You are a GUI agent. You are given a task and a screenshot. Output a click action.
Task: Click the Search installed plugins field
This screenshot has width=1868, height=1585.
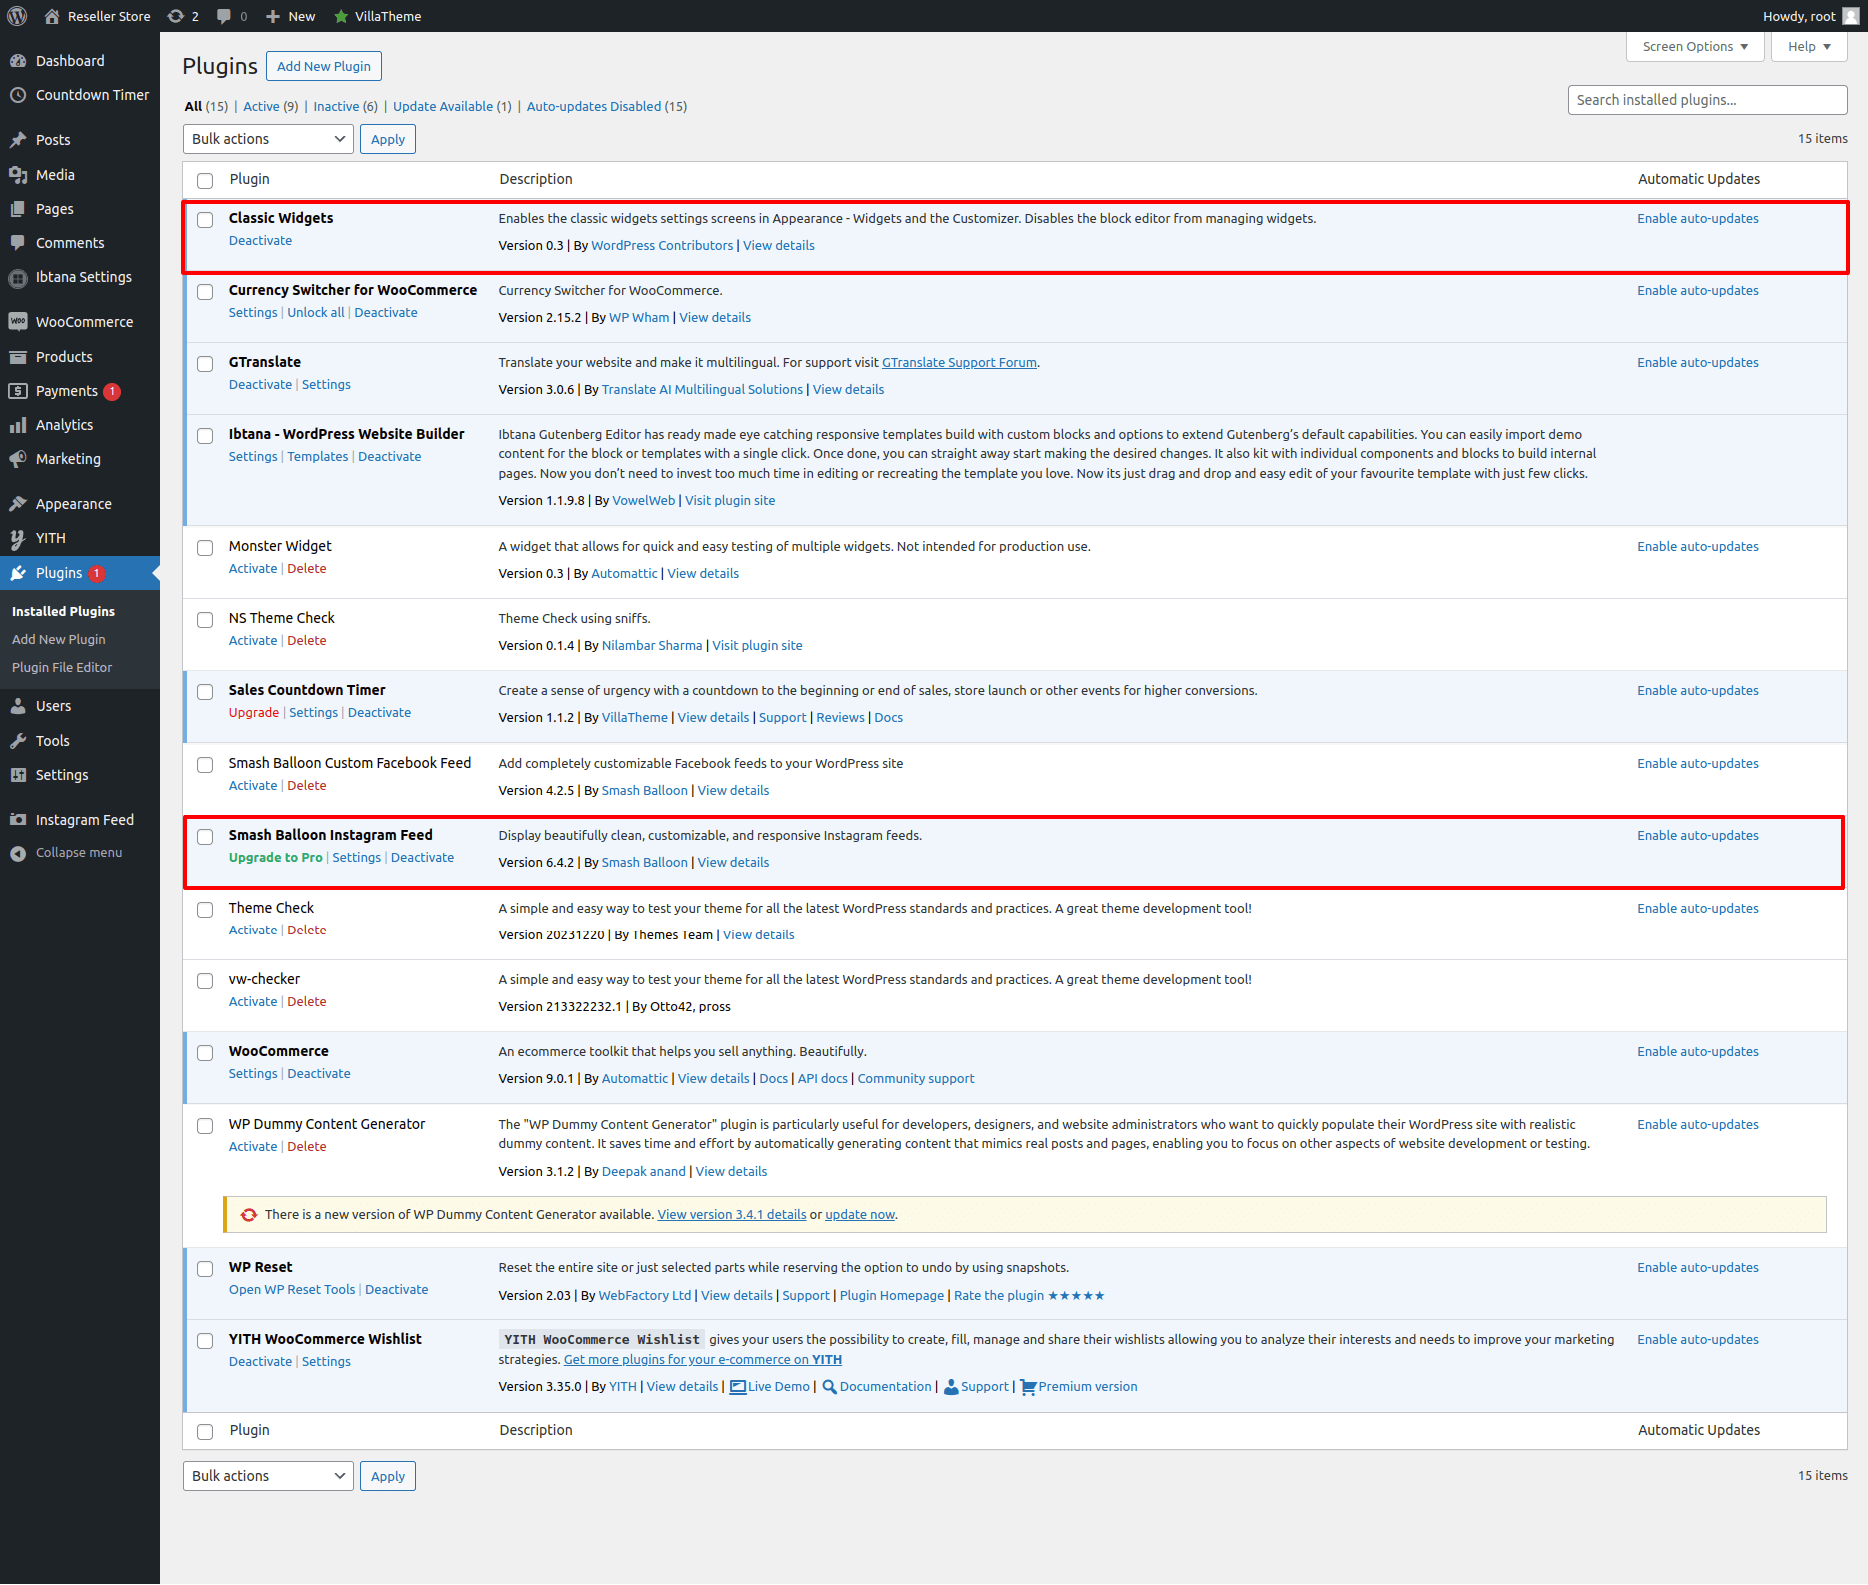(x=1706, y=100)
